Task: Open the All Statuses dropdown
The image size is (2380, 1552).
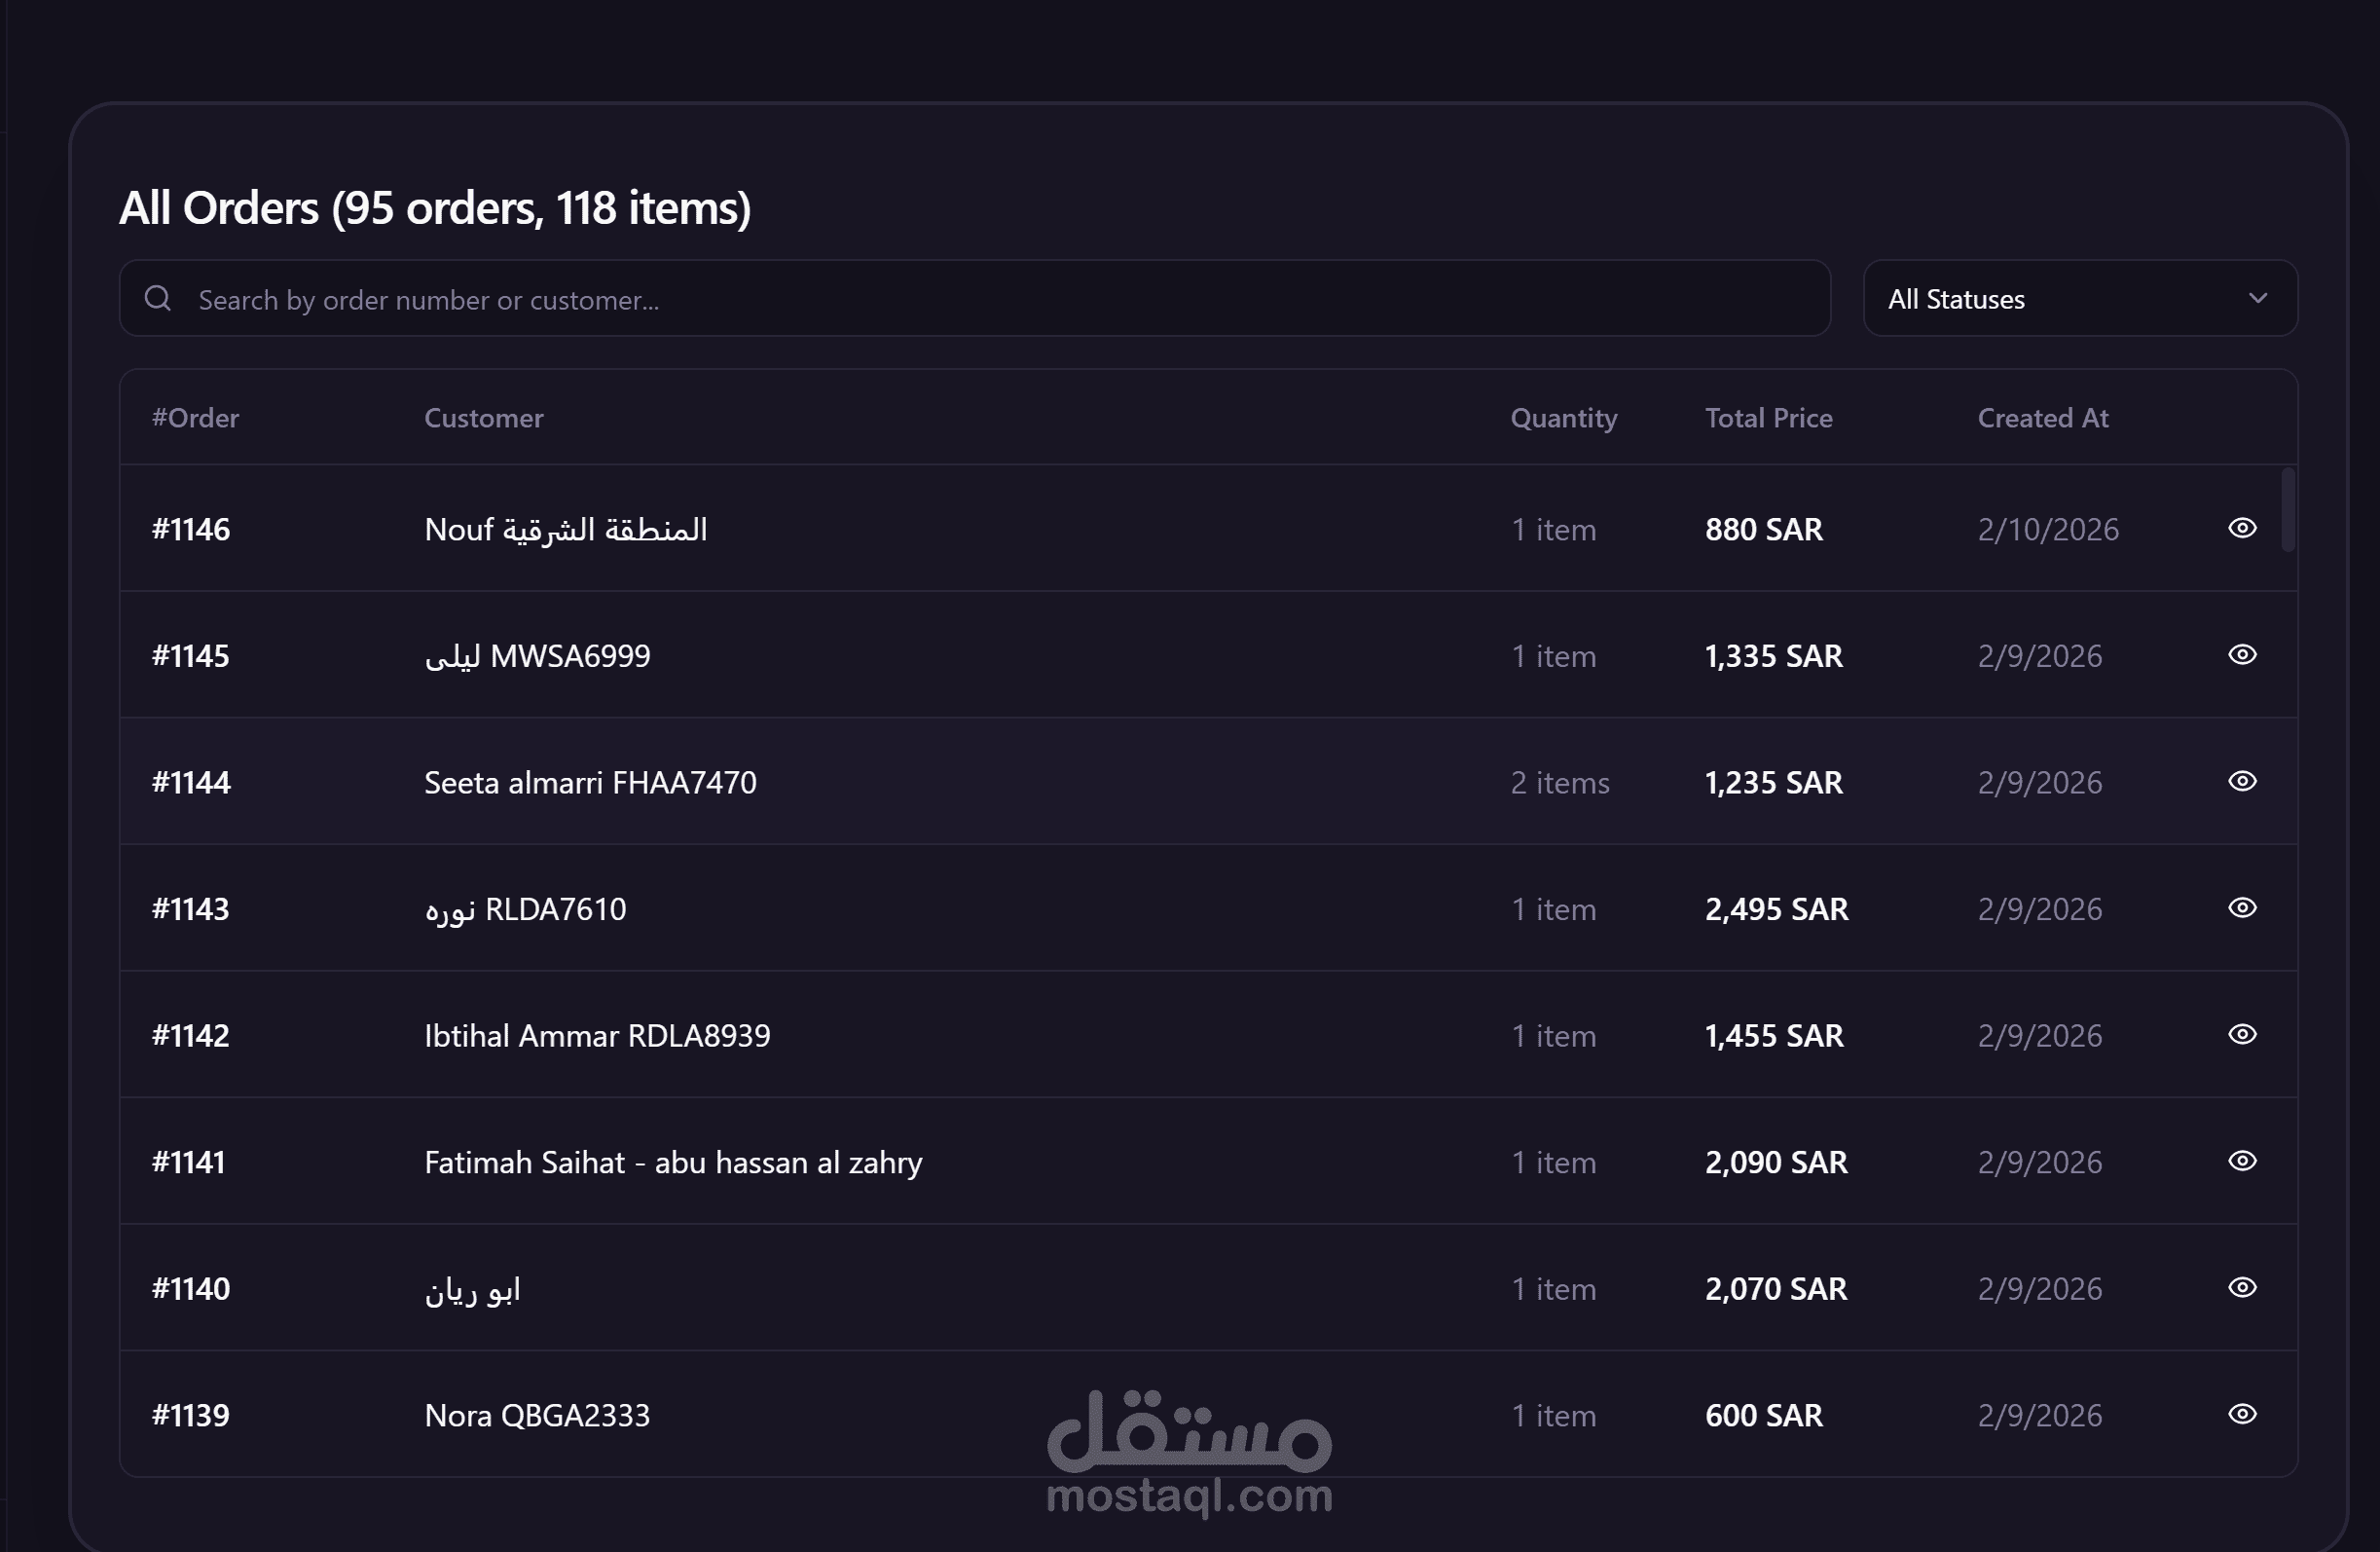Action: click(x=2078, y=299)
